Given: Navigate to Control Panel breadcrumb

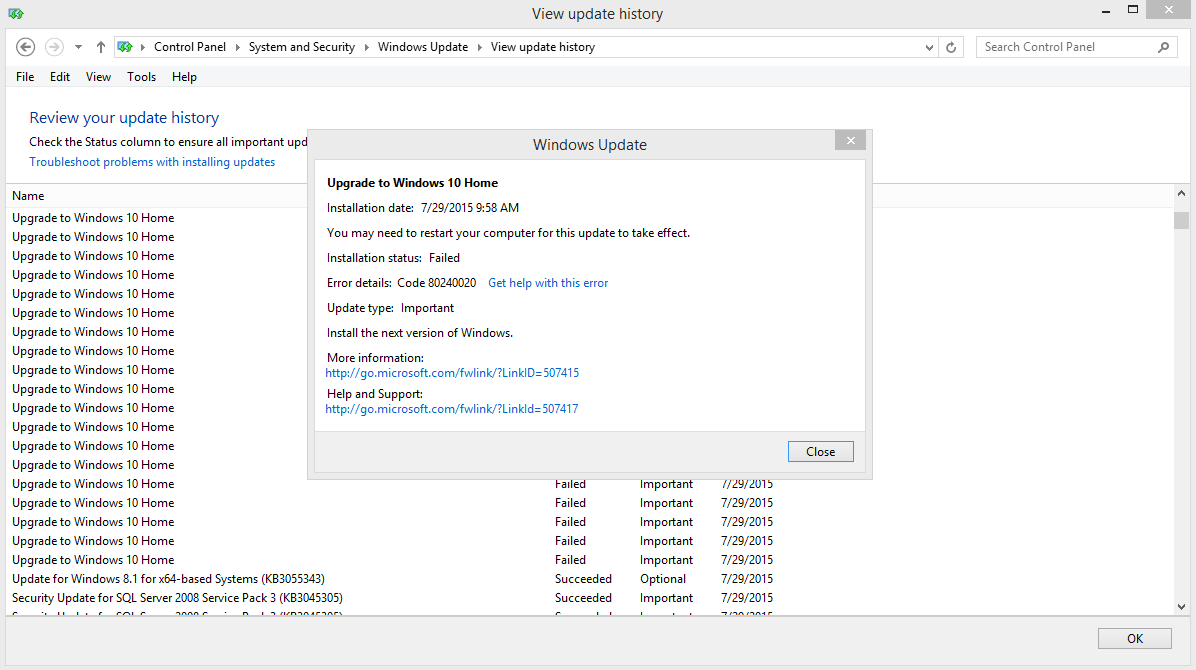Looking at the screenshot, I should pos(190,47).
